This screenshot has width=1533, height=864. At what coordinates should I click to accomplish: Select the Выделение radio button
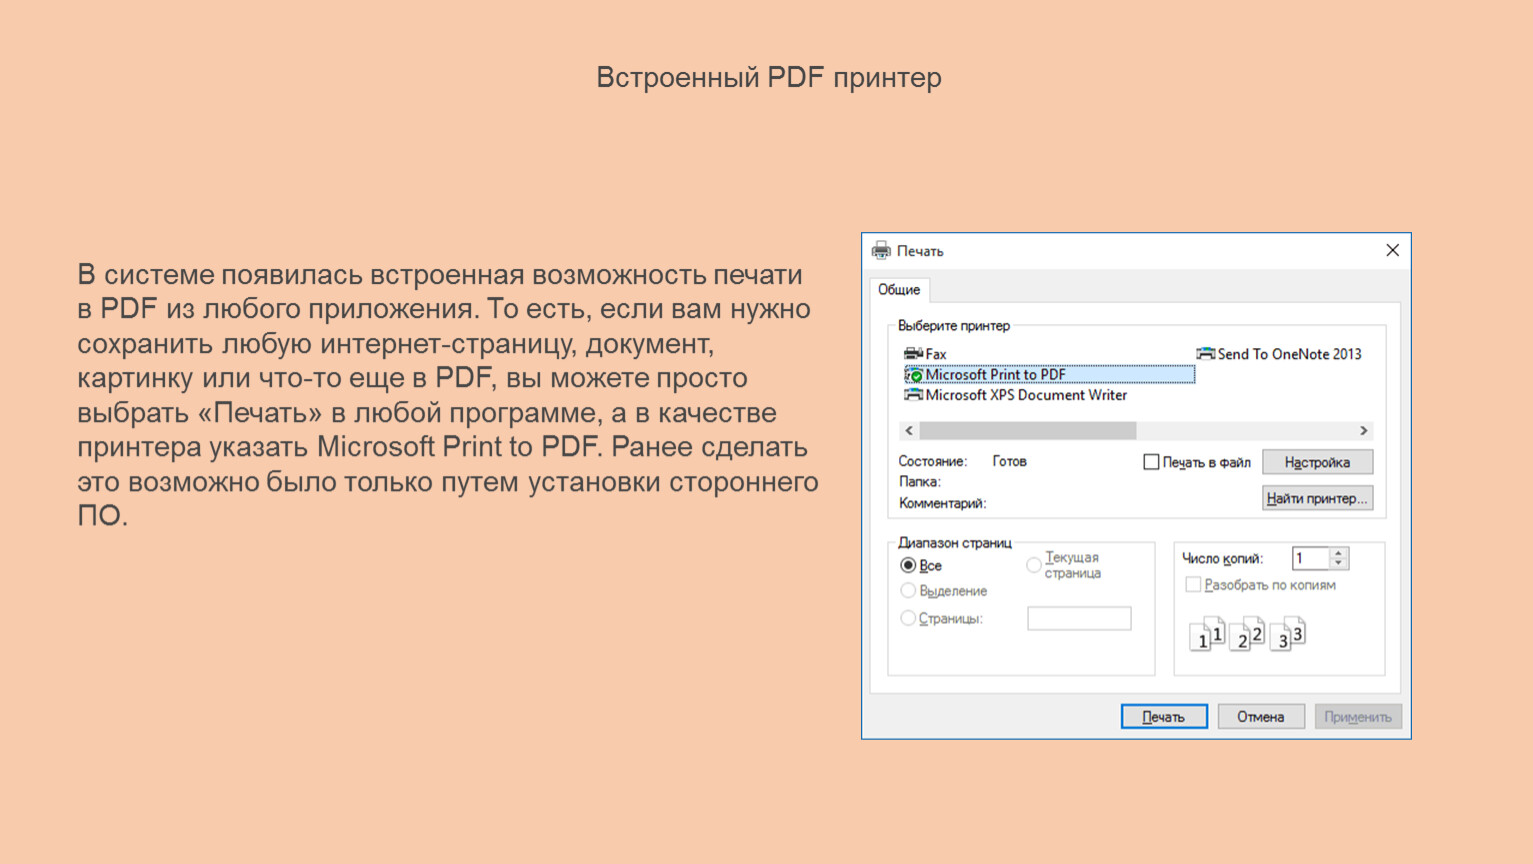pos(908,591)
